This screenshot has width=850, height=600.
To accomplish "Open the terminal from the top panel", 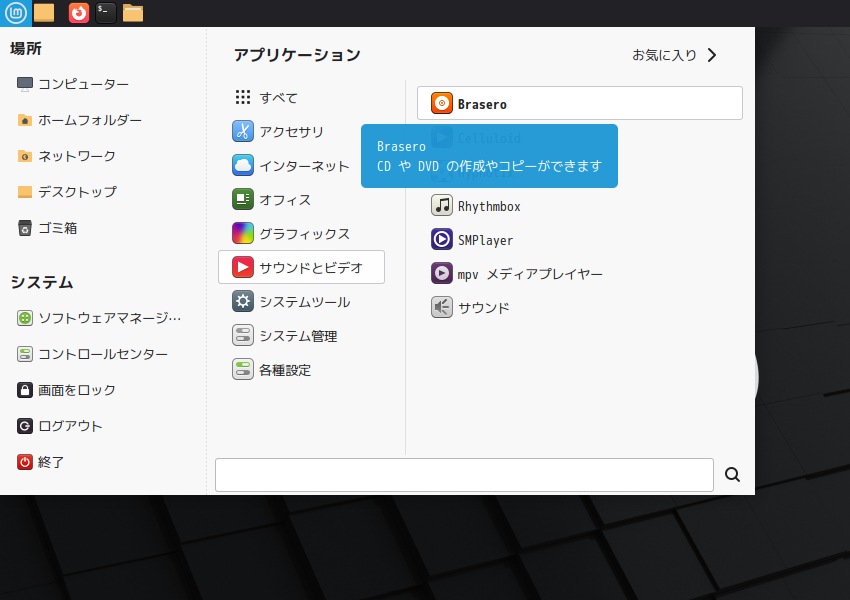I will [106, 12].
